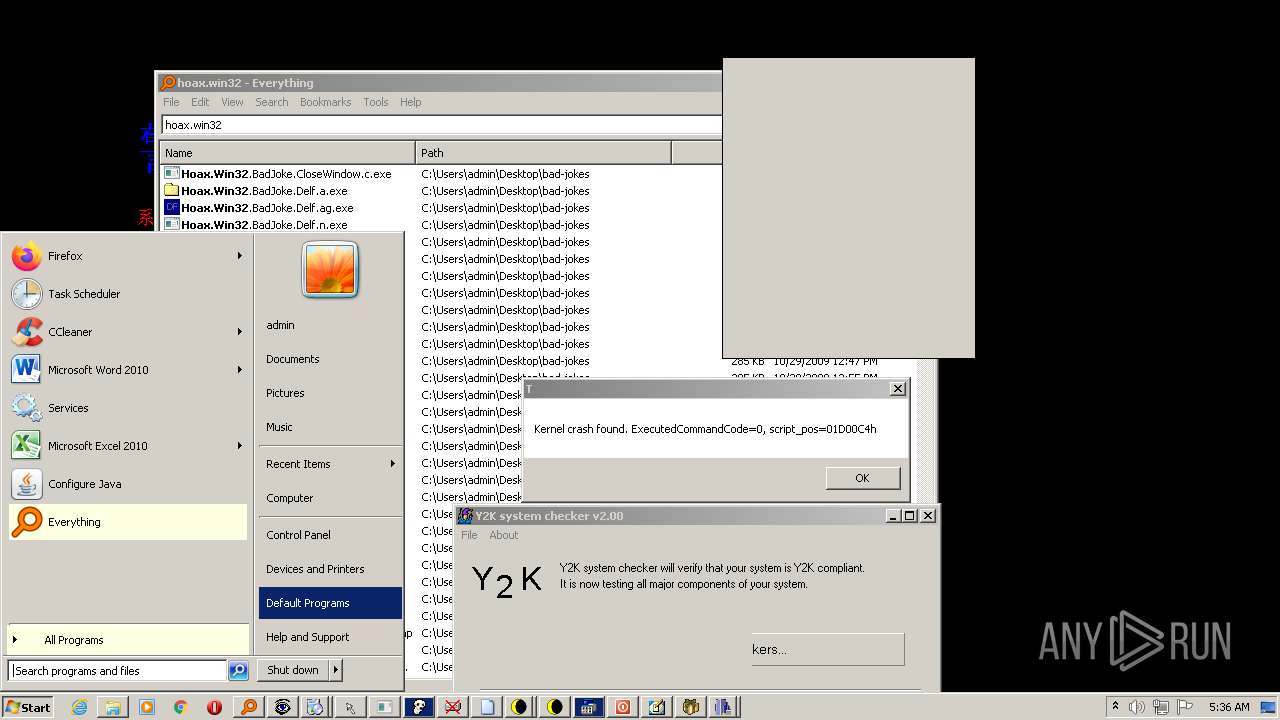Open Control Panel
The height and width of the screenshot is (720, 1280).
(x=330, y=535)
